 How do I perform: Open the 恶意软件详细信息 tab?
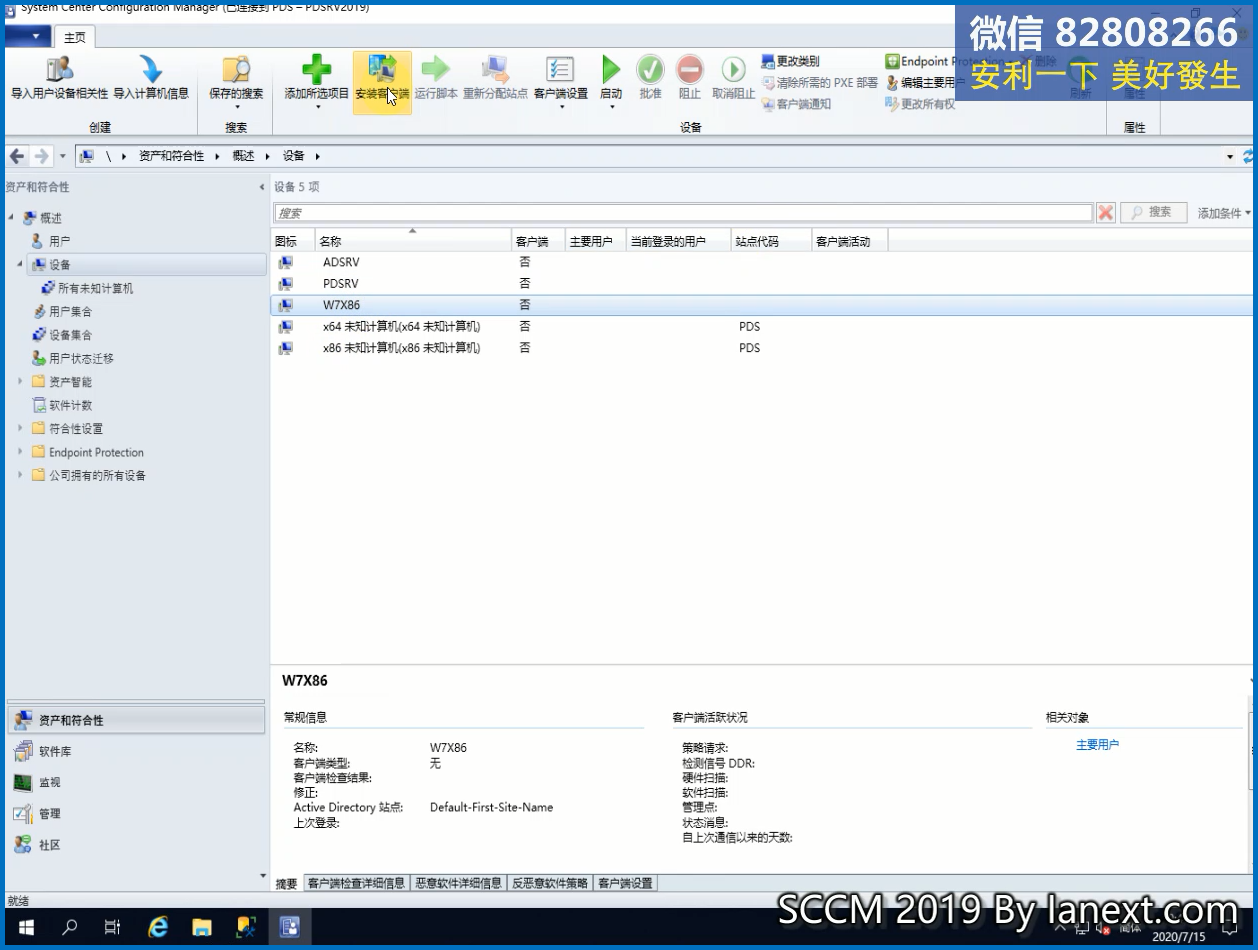458,883
